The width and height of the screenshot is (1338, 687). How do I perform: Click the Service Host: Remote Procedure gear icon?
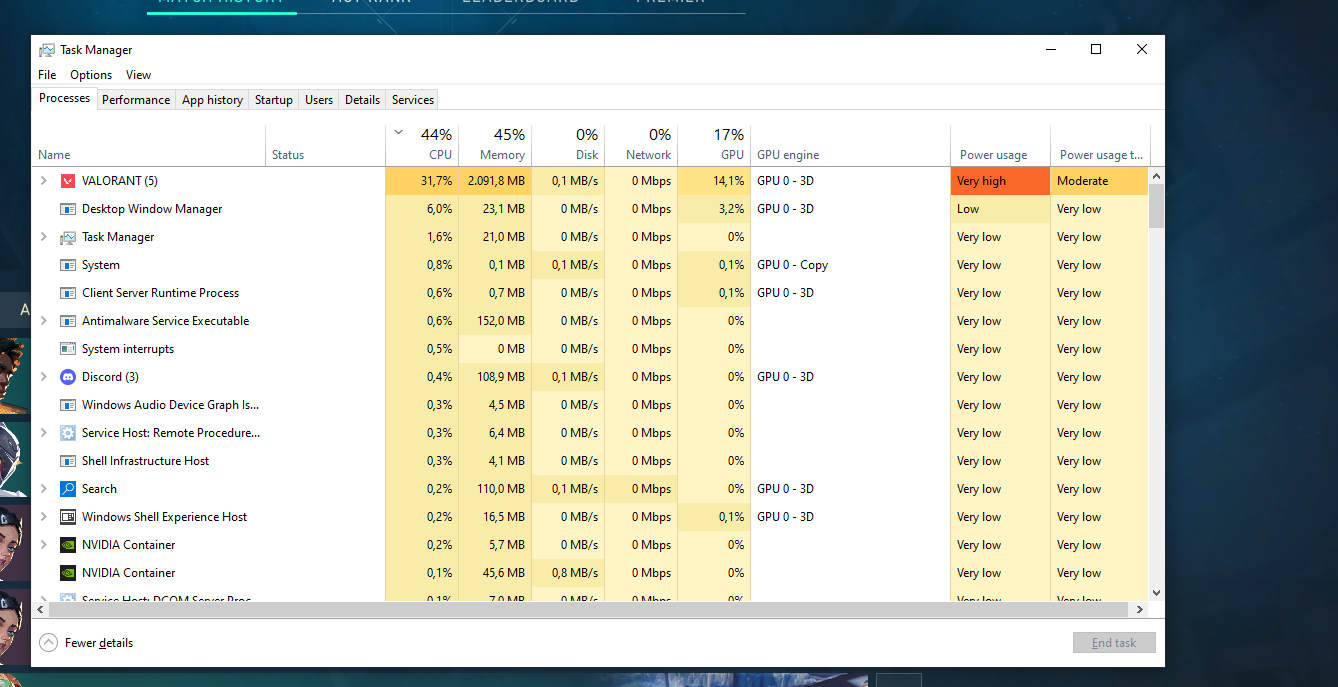pyautogui.click(x=68, y=433)
